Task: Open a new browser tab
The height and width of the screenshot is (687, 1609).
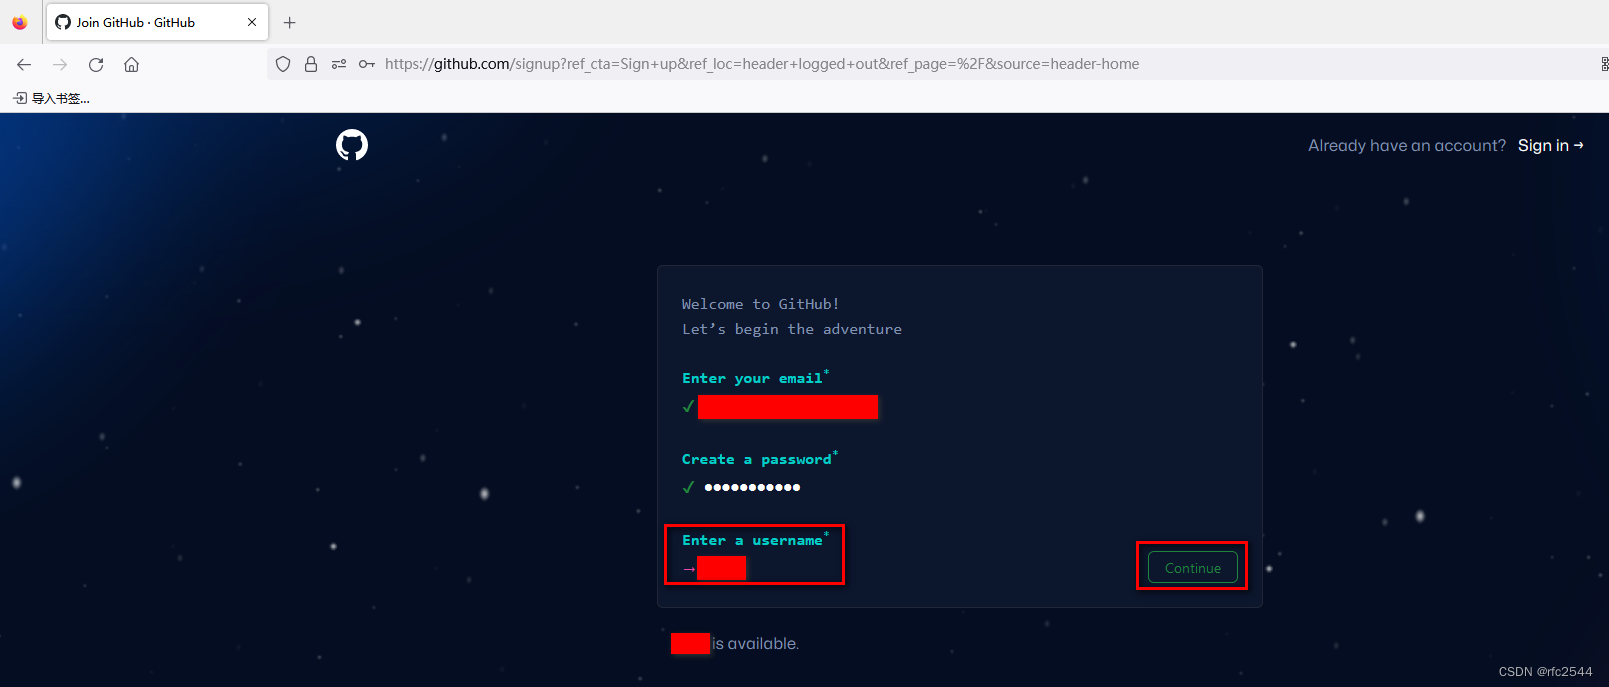Action: point(290,22)
